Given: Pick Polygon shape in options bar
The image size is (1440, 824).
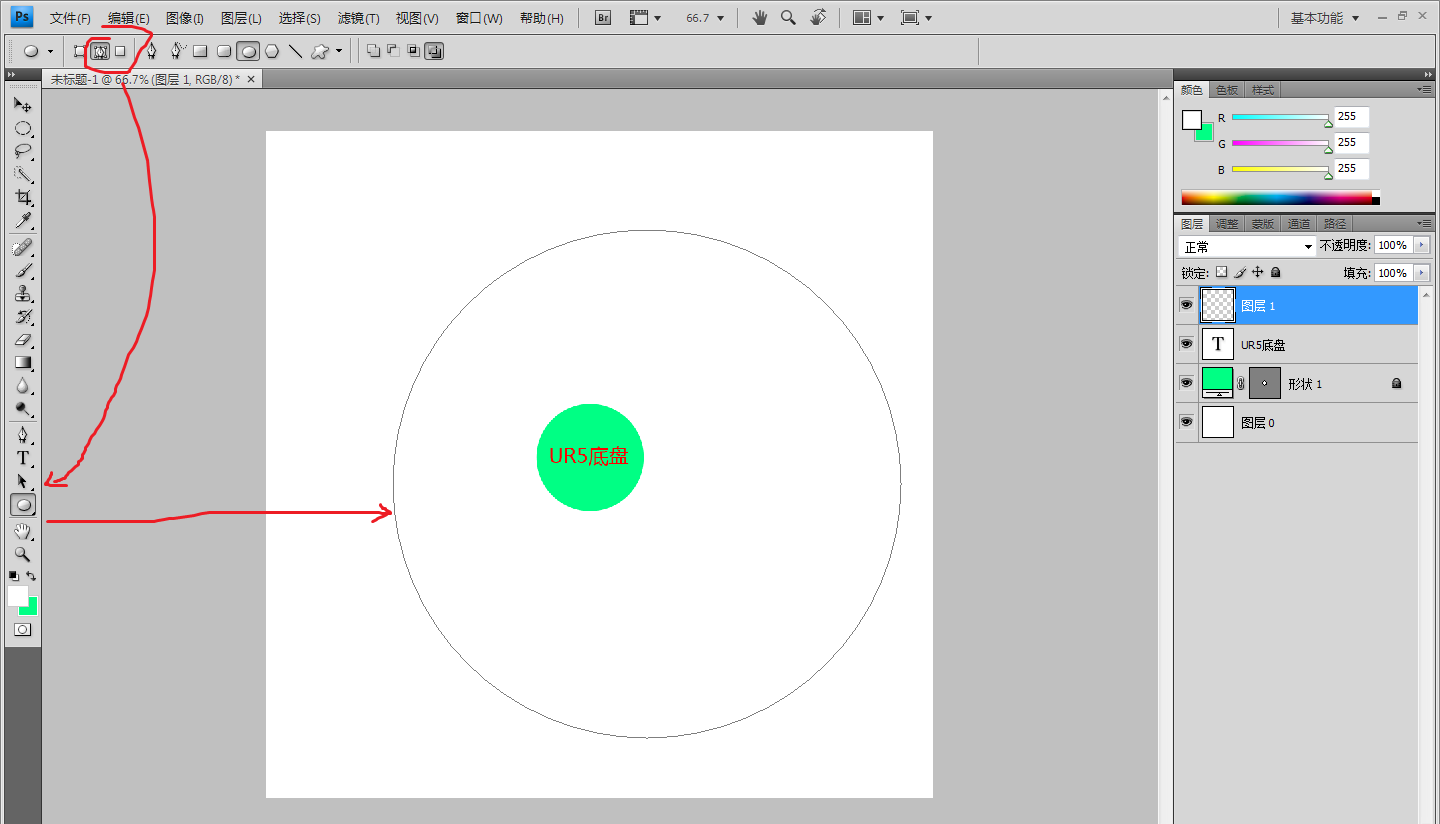Looking at the screenshot, I should click(272, 51).
